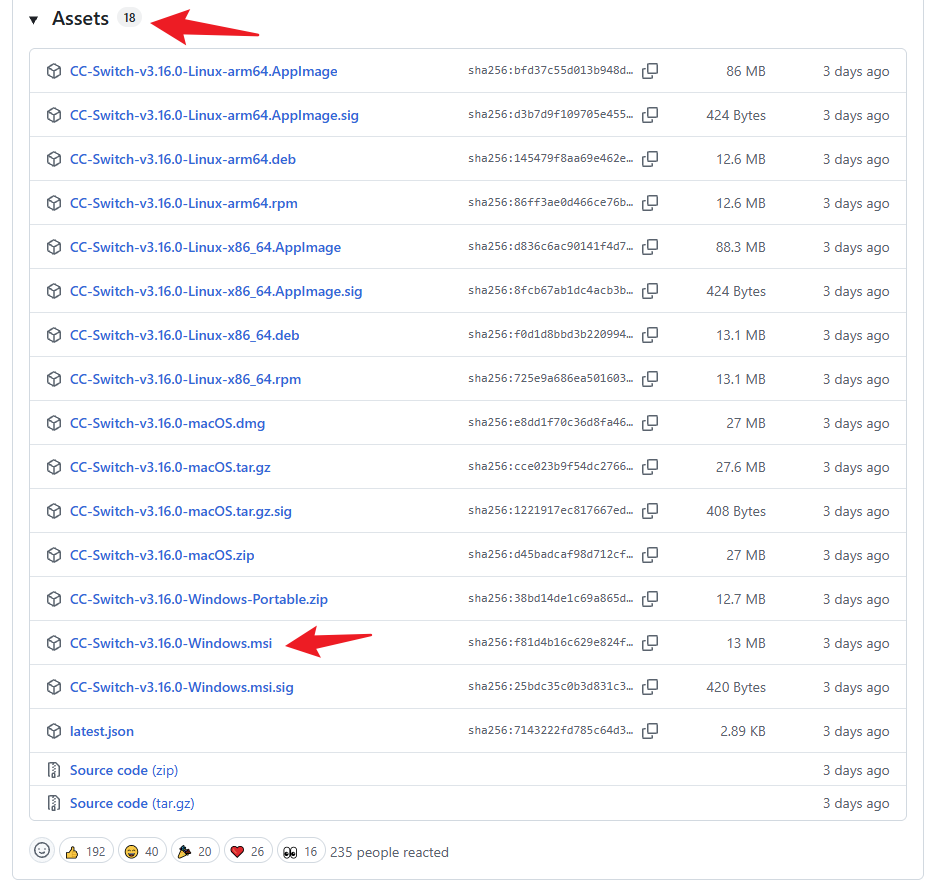Click the '2.89 KB' size value
The height and width of the screenshot is (893, 936).
pos(743,731)
